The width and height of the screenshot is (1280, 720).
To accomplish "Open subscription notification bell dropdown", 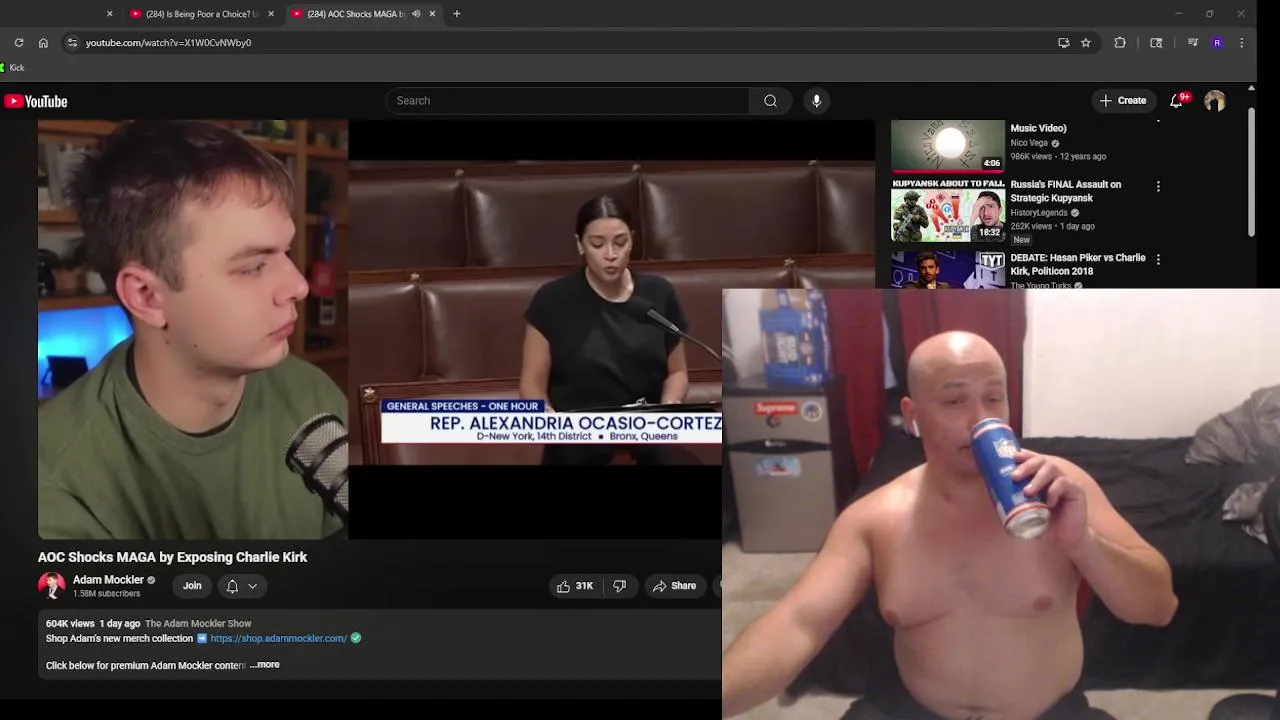I will pos(242,586).
